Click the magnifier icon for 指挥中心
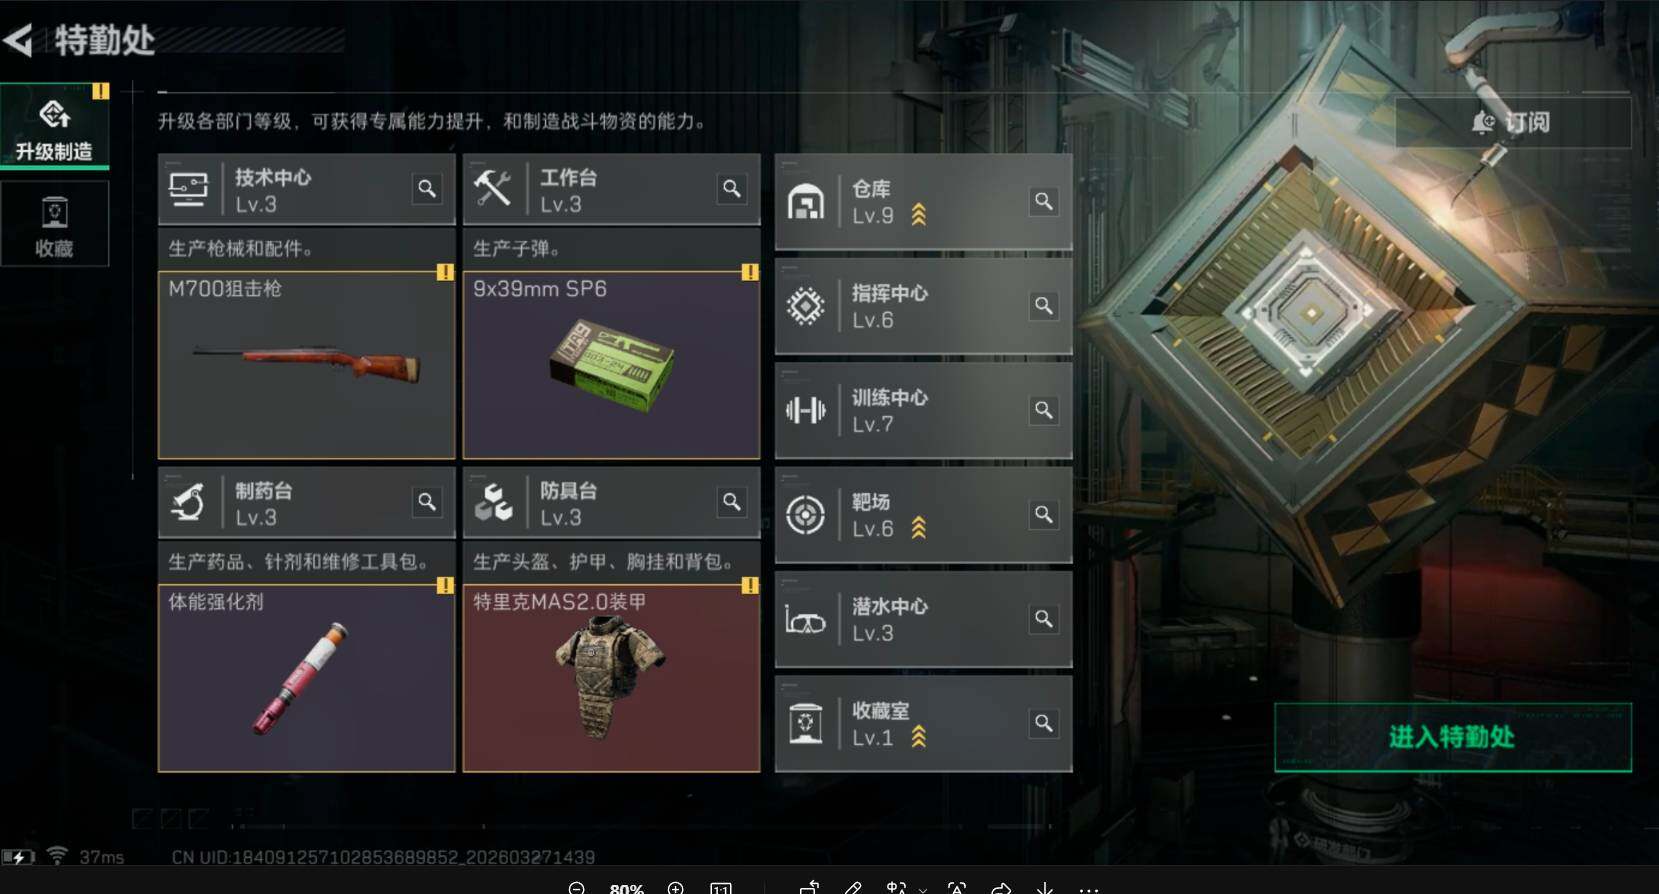Viewport: 1659px width, 894px height. 1043,305
